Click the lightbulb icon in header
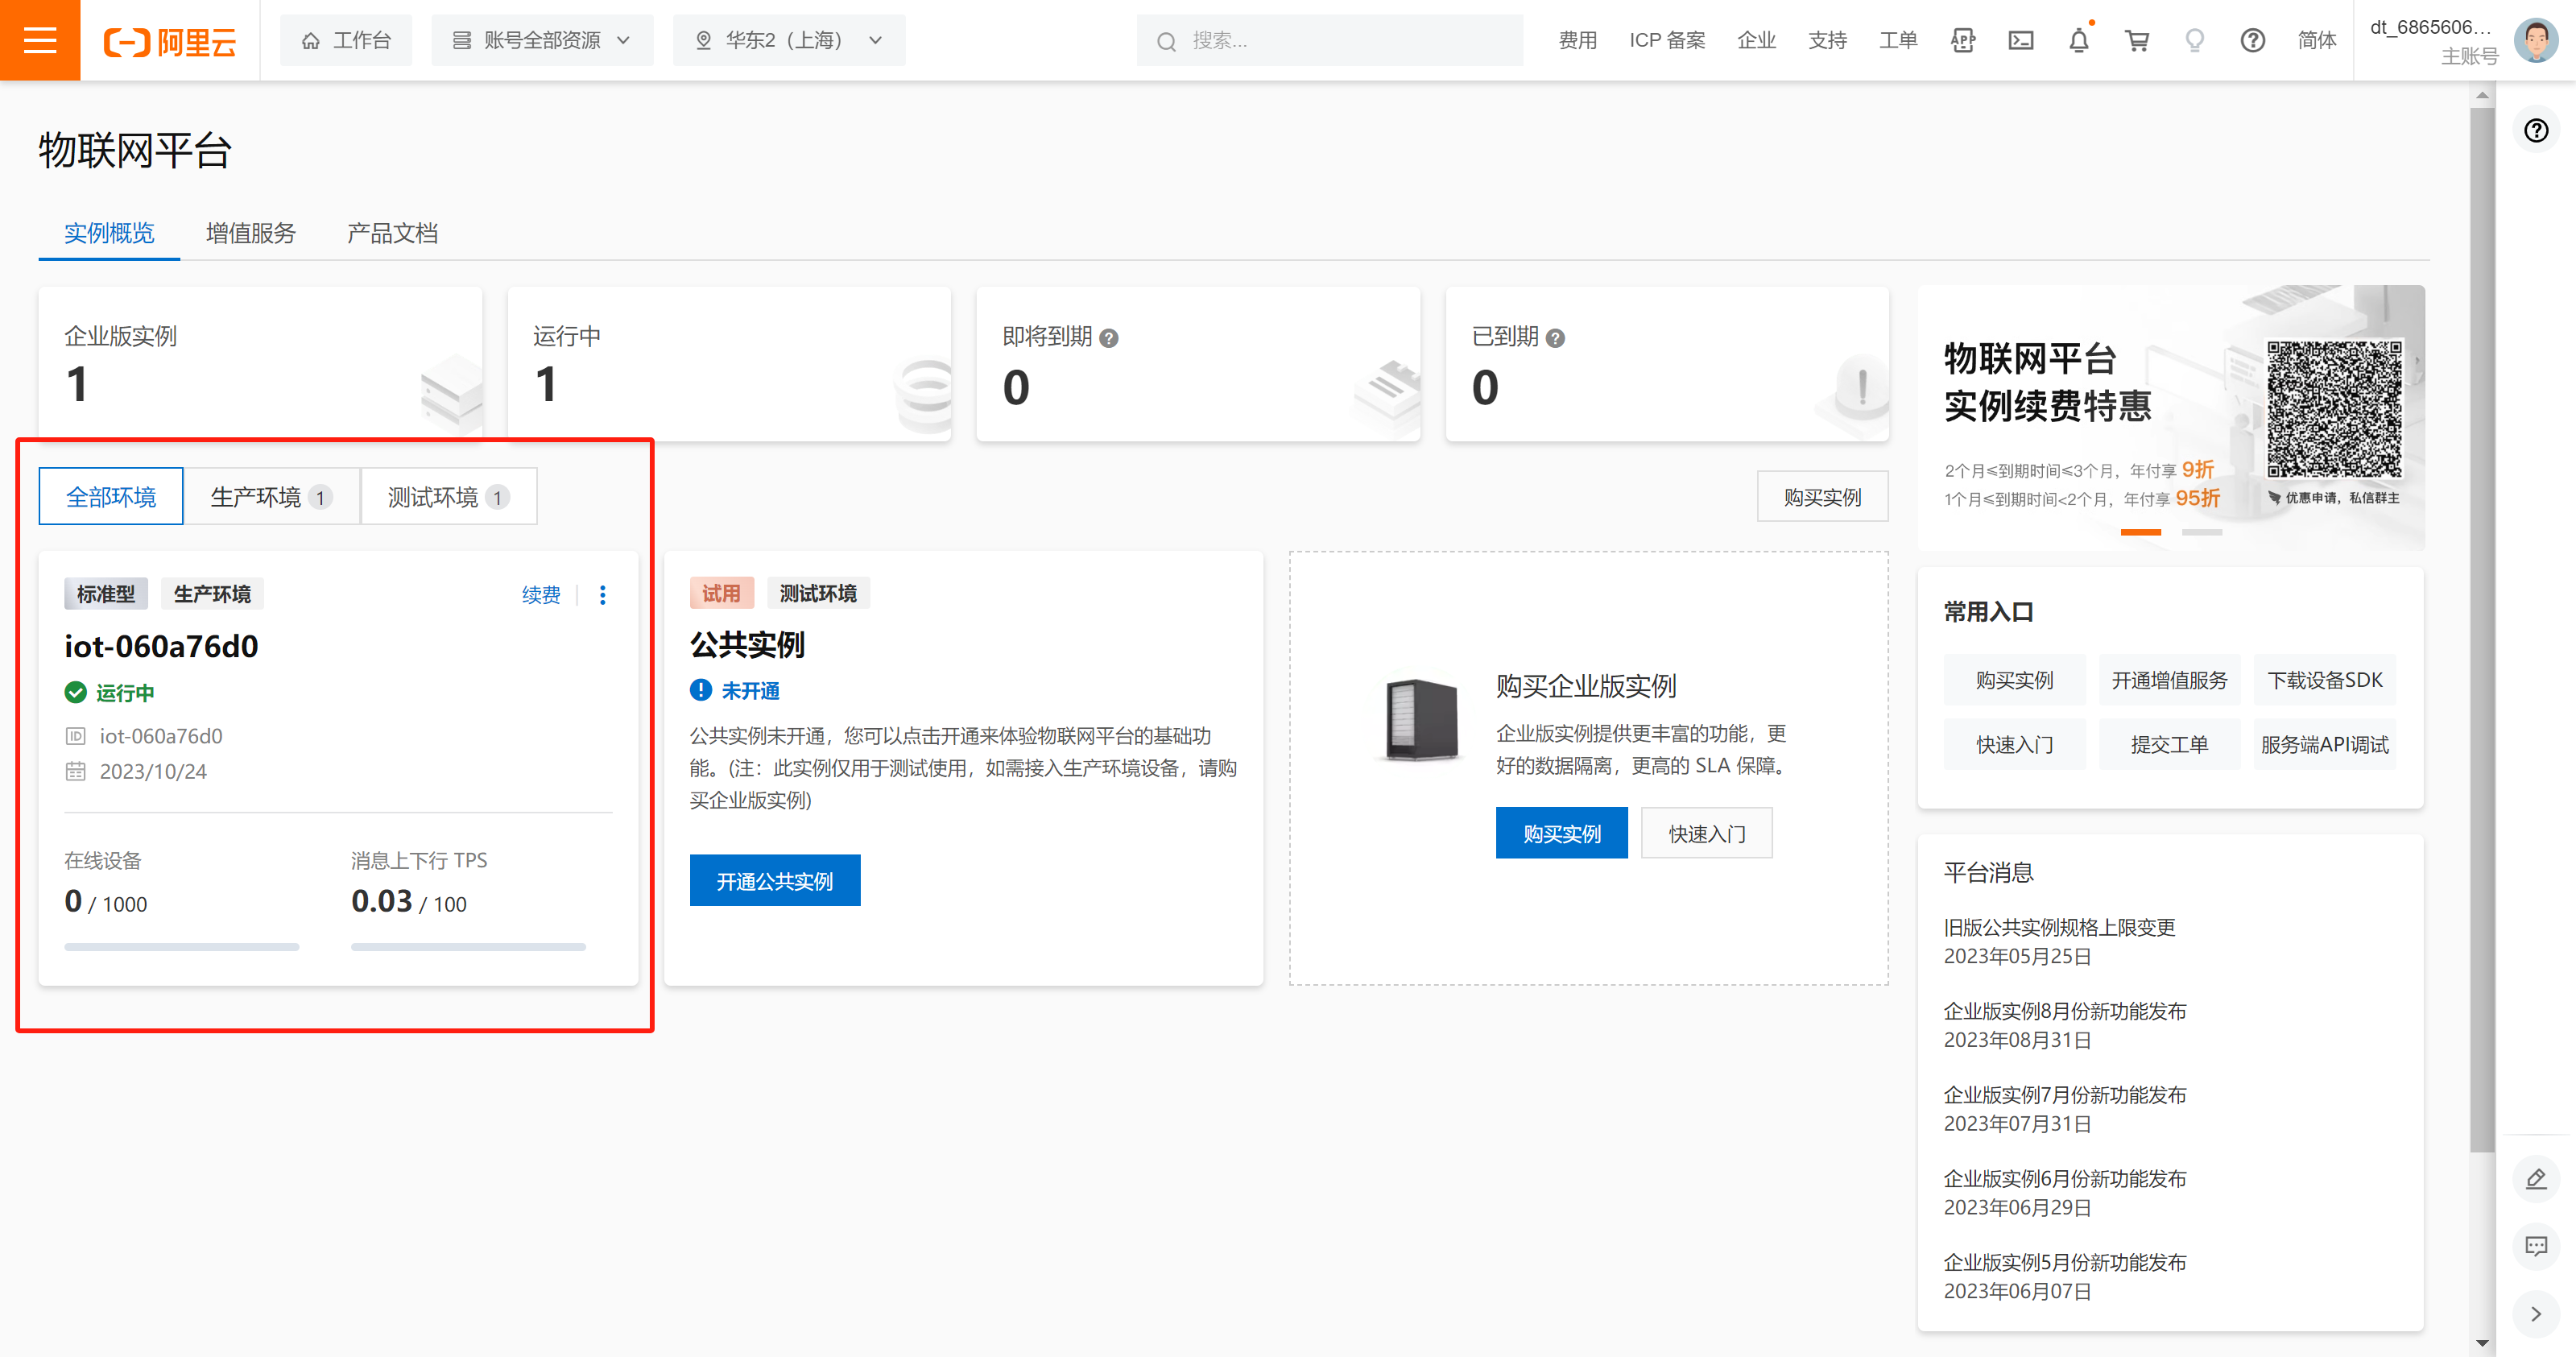Screen dimensions: 2576x1357 [2195, 40]
